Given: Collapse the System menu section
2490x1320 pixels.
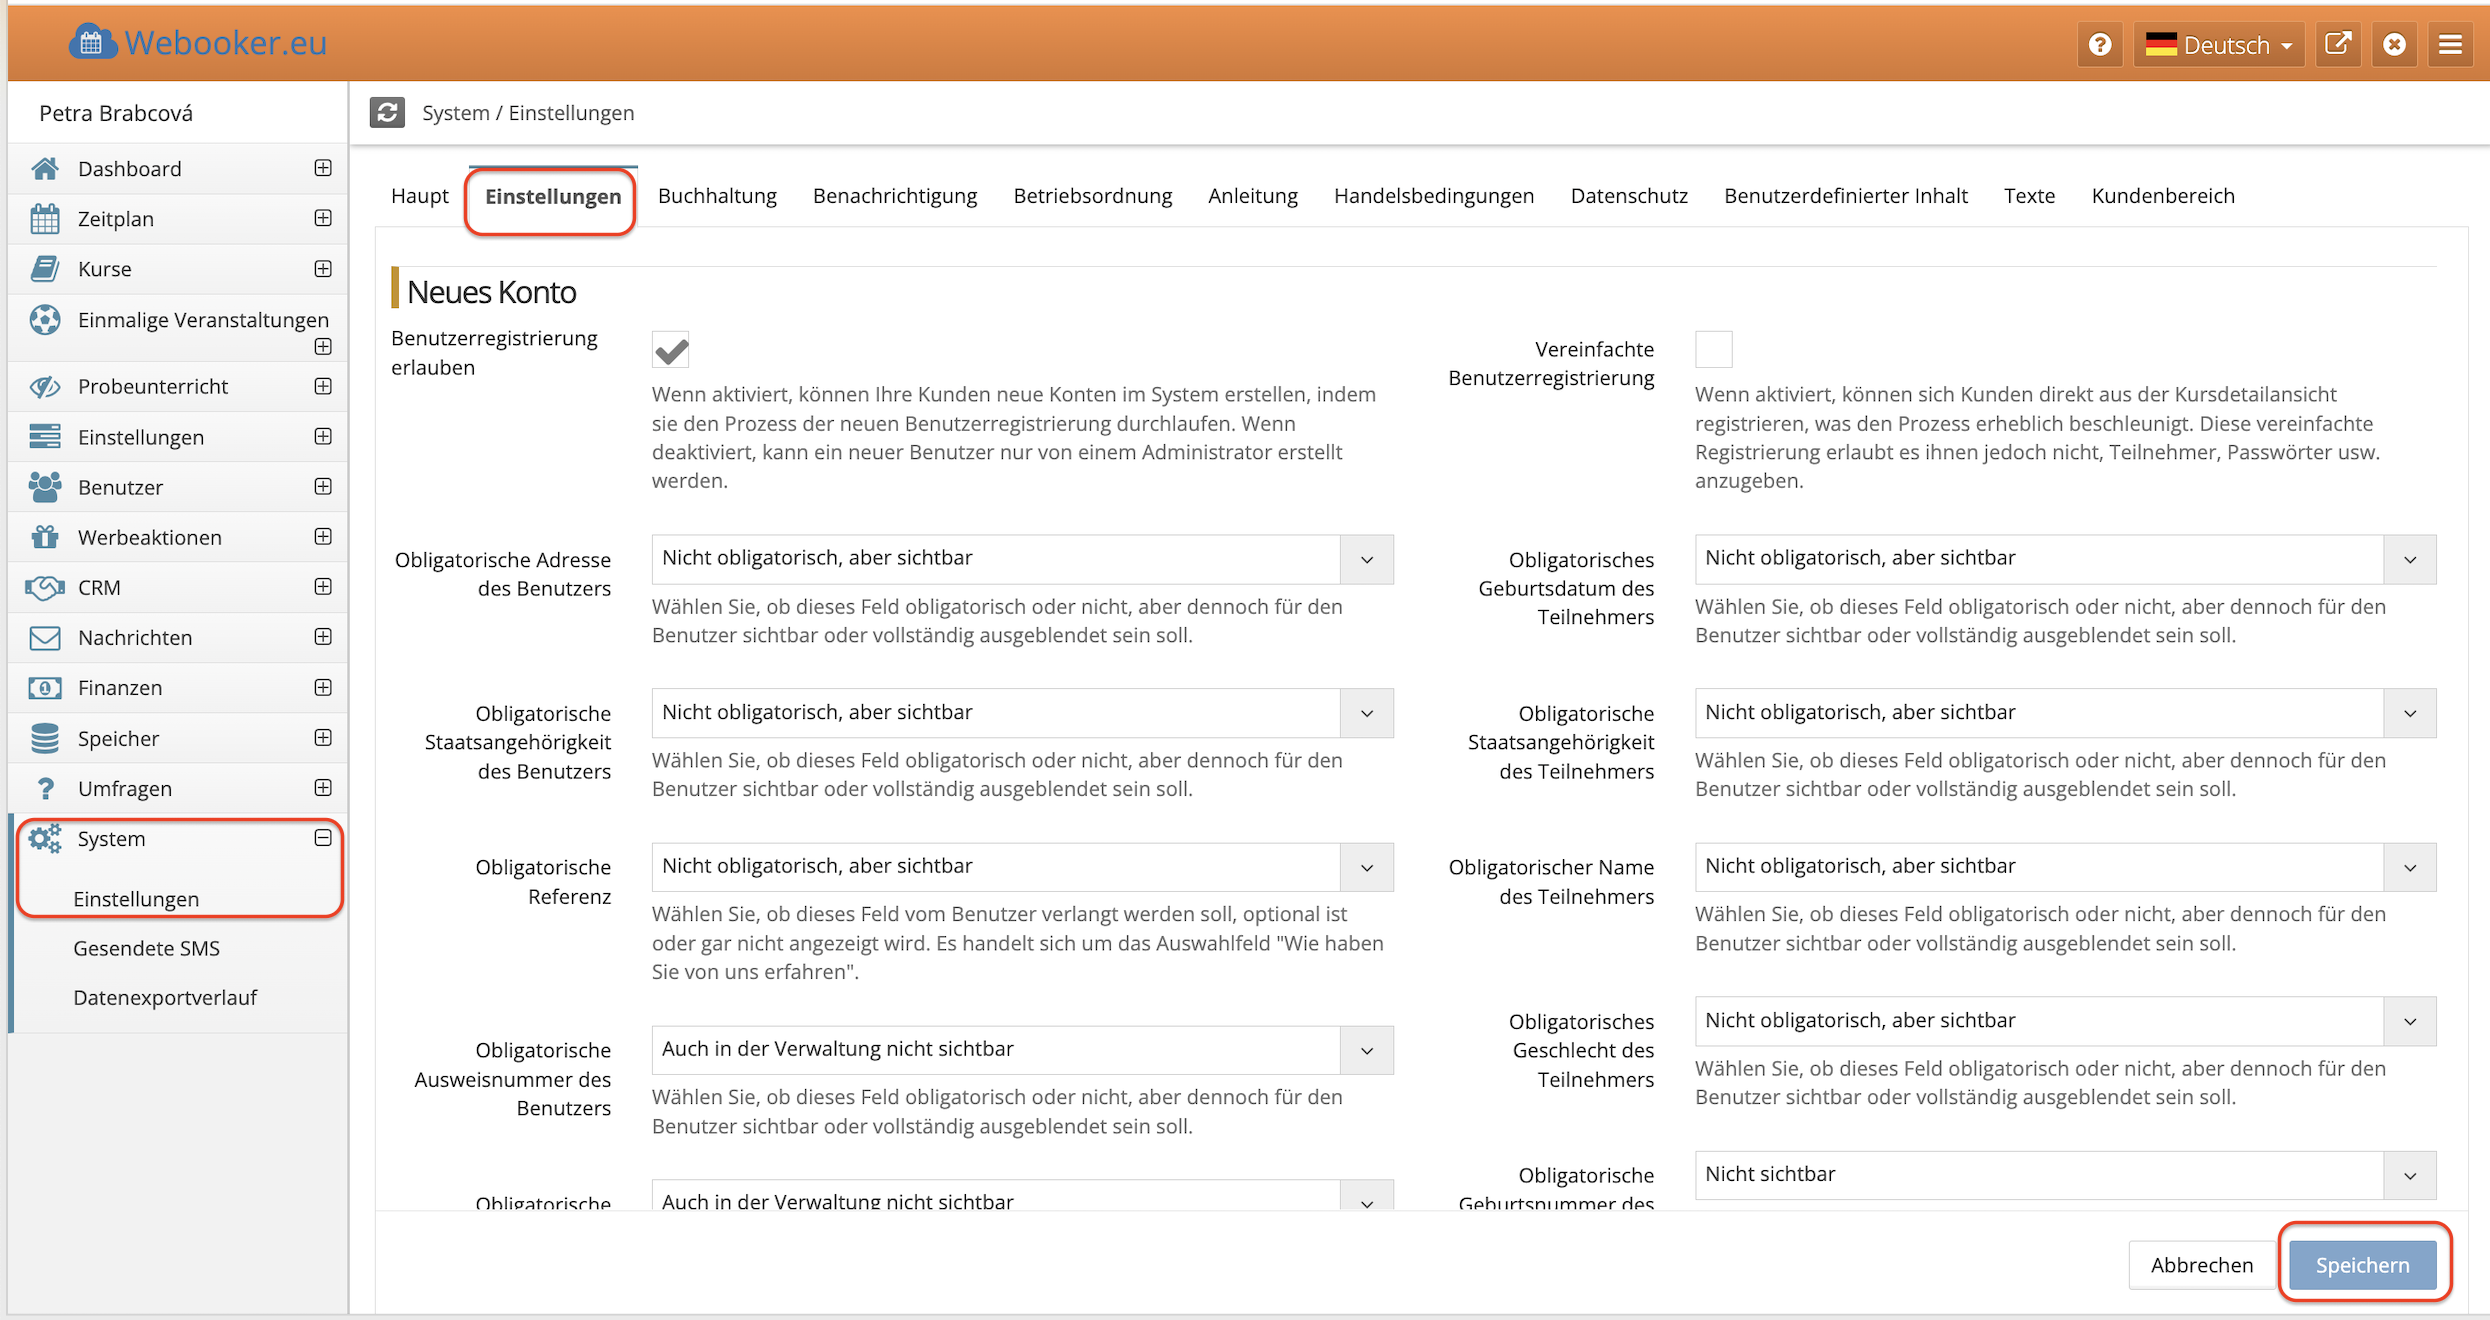Looking at the screenshot, I should pyautogui.click(x=323, y=838).
